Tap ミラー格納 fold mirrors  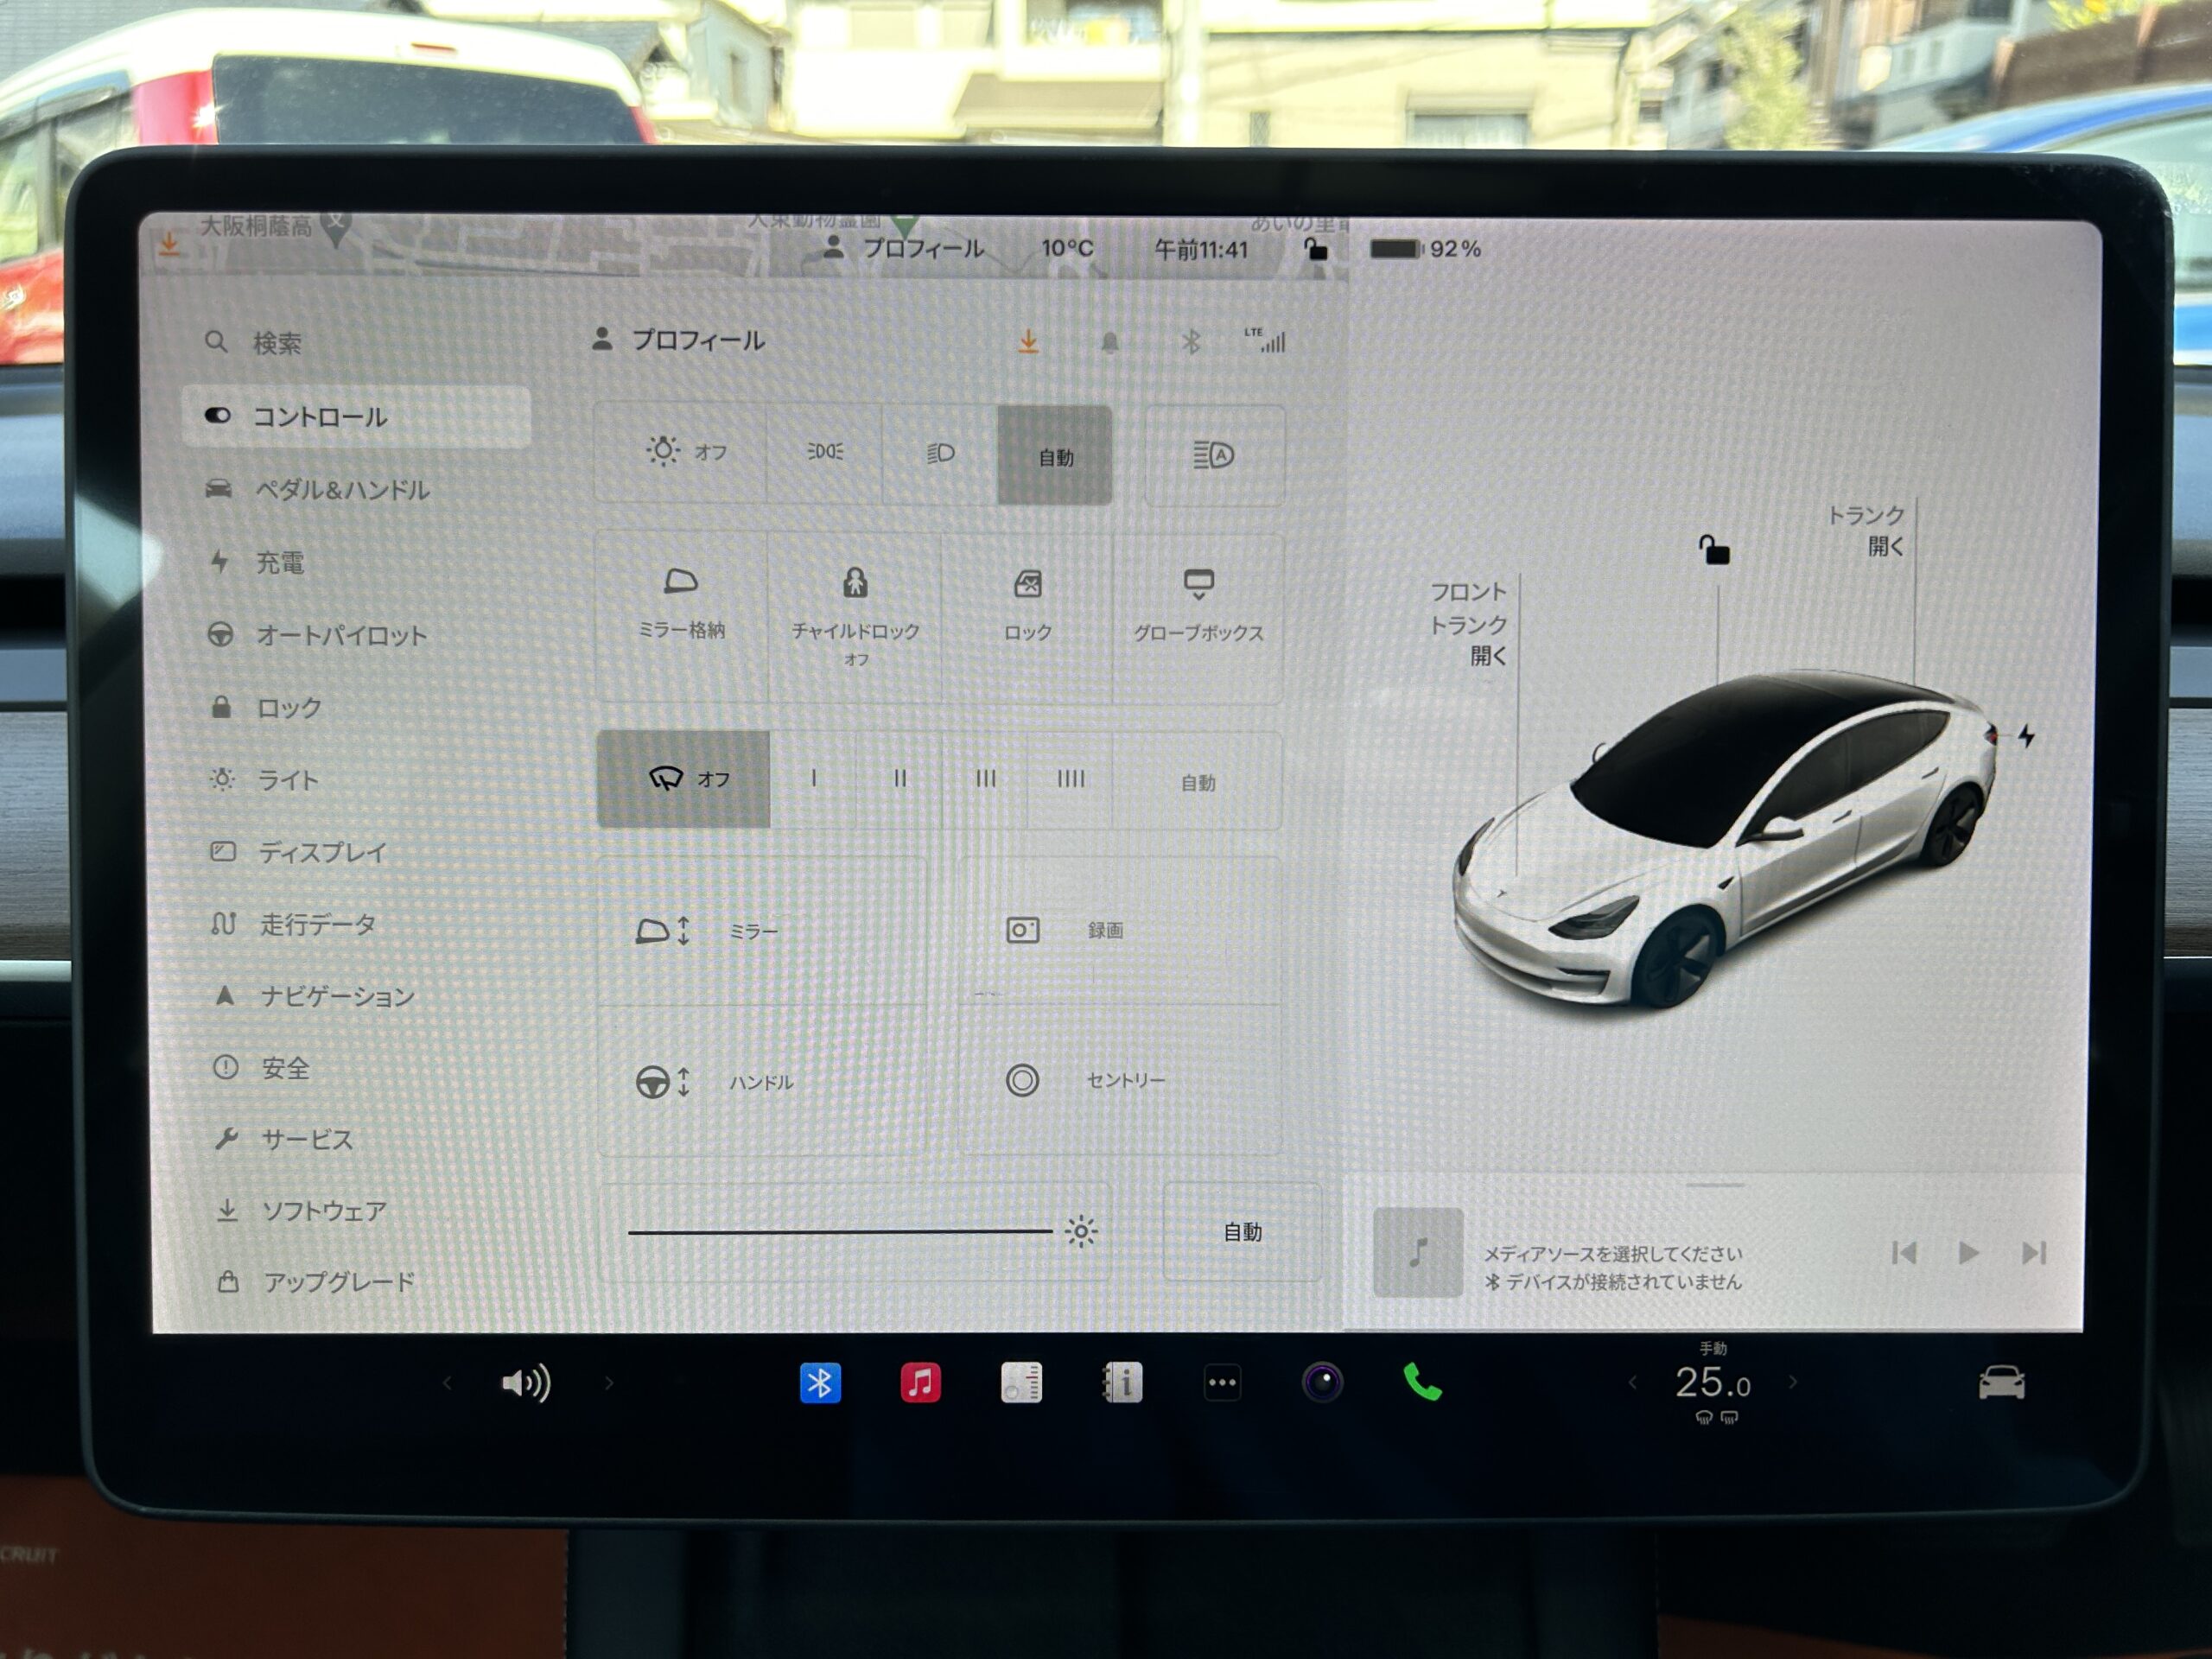(681, 617)
